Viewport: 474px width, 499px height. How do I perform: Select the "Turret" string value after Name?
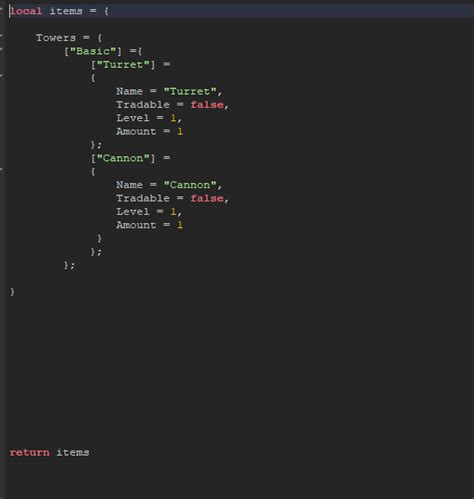[190, 91]
